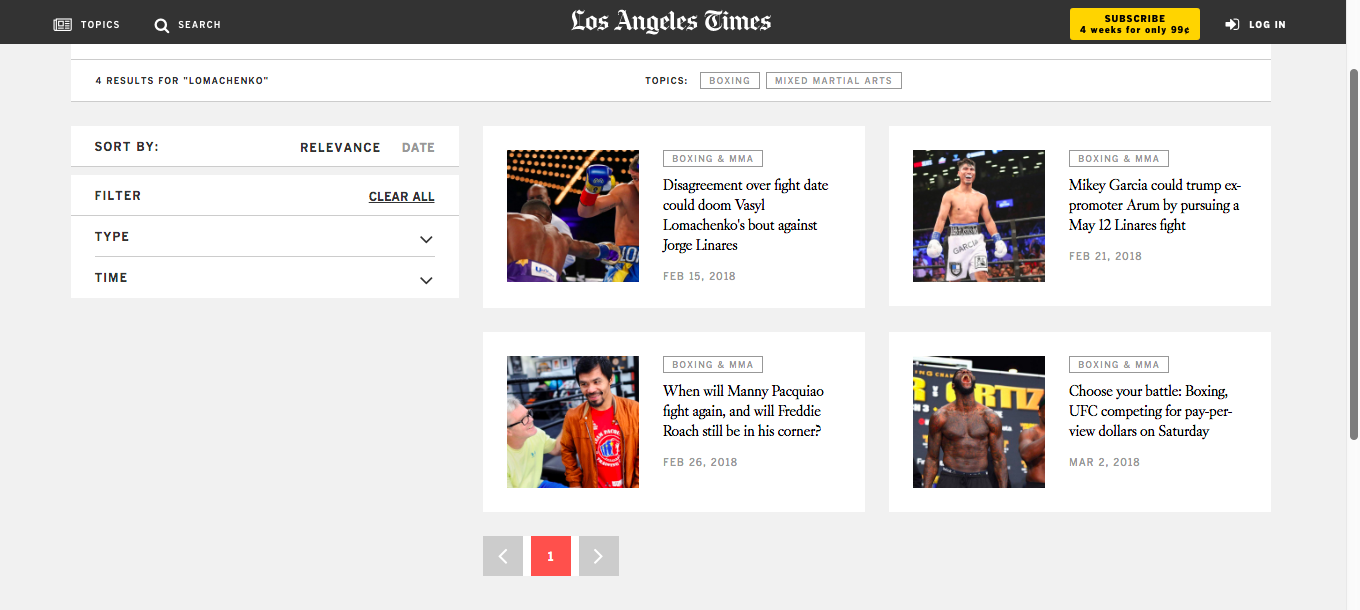This screenshot has width=1360, height=610.
Task: Click the Search magnifier icon
Action: 162,25
